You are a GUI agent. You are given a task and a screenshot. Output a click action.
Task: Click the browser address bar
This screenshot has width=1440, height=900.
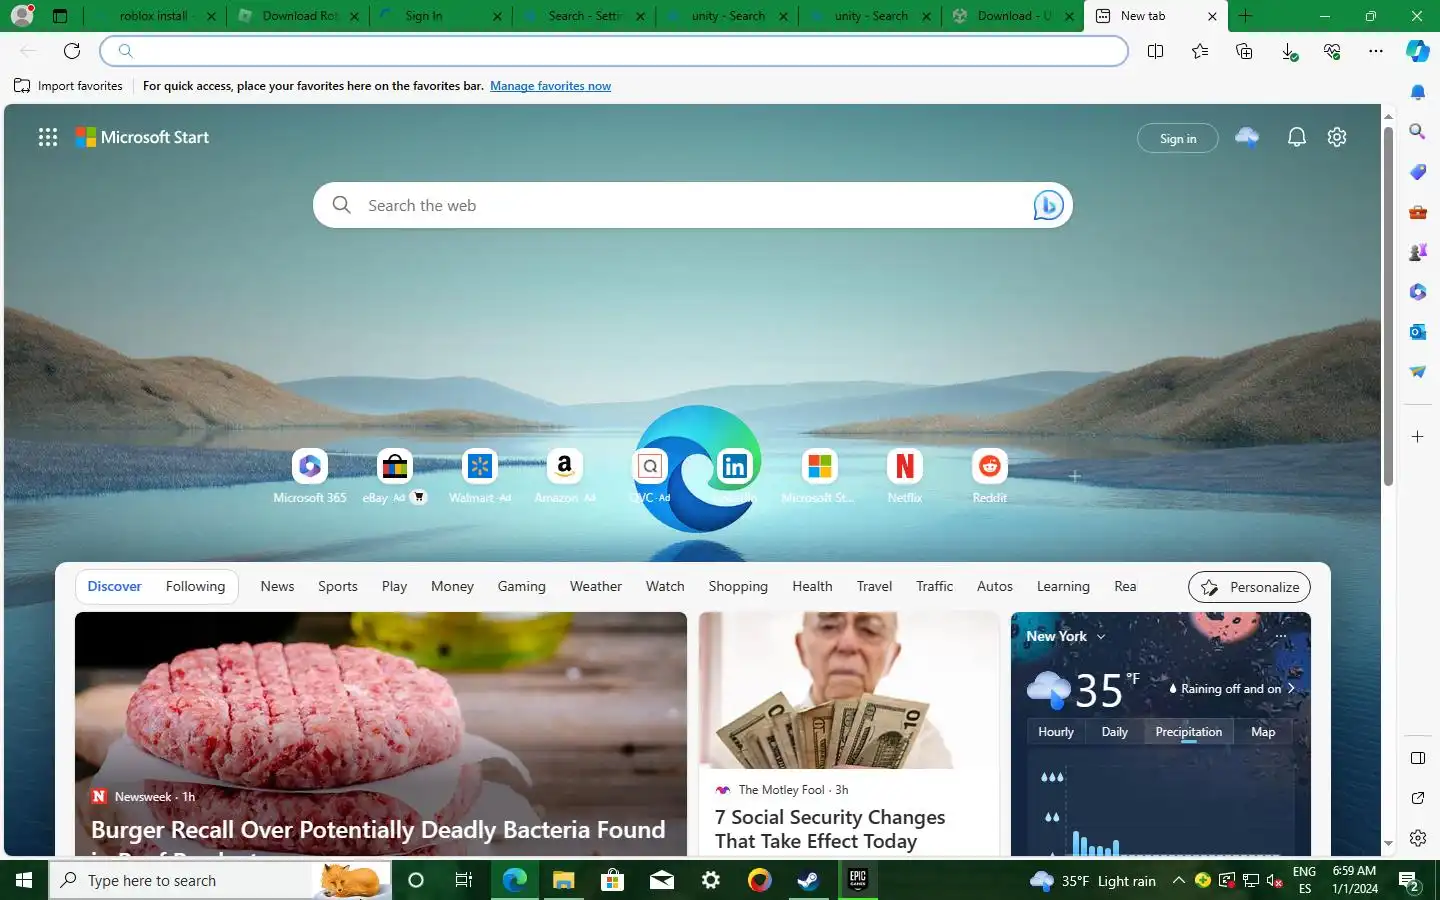point(614,51)
